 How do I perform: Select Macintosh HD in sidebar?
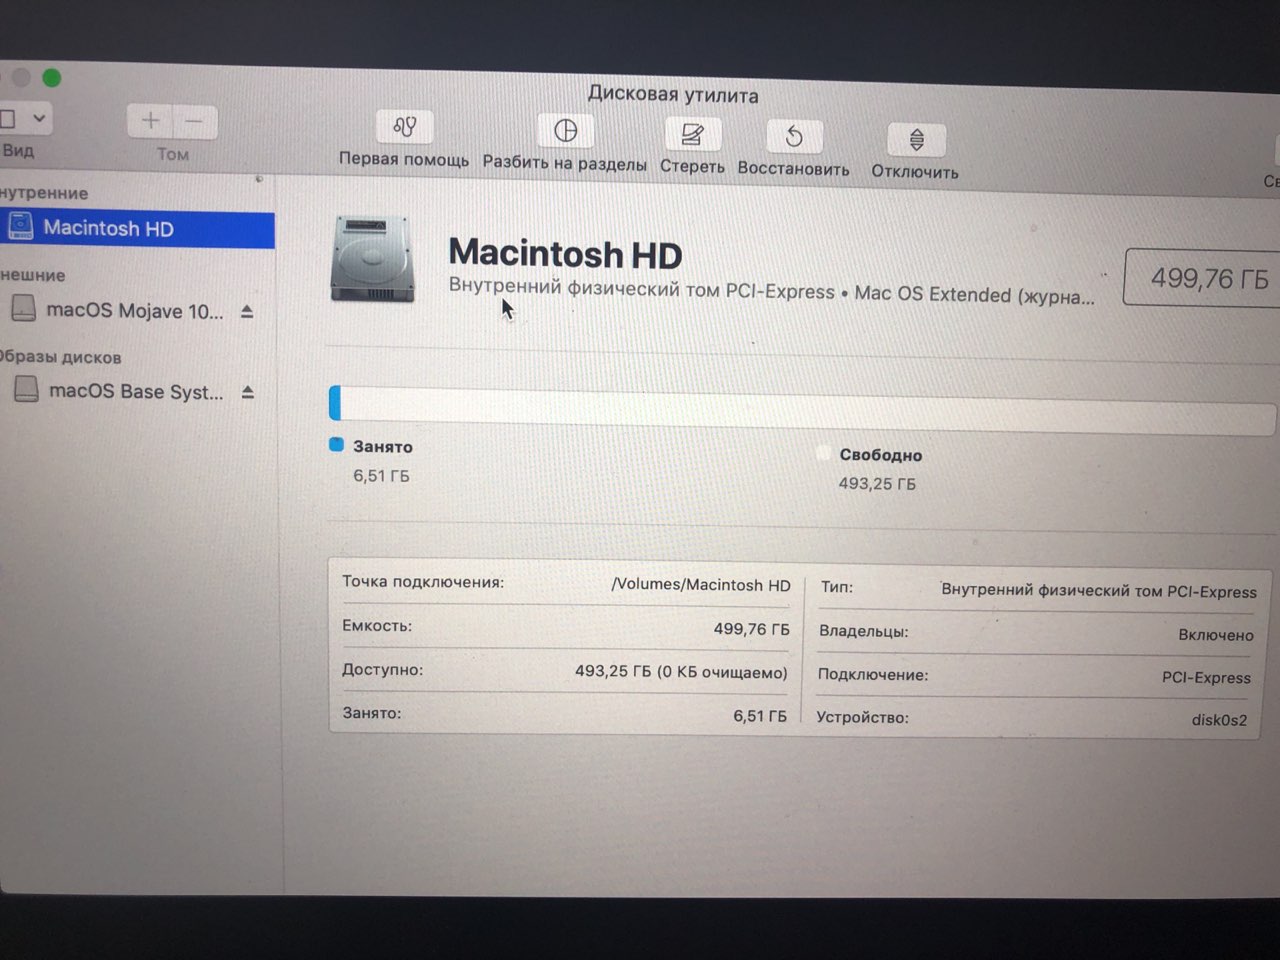137,229
